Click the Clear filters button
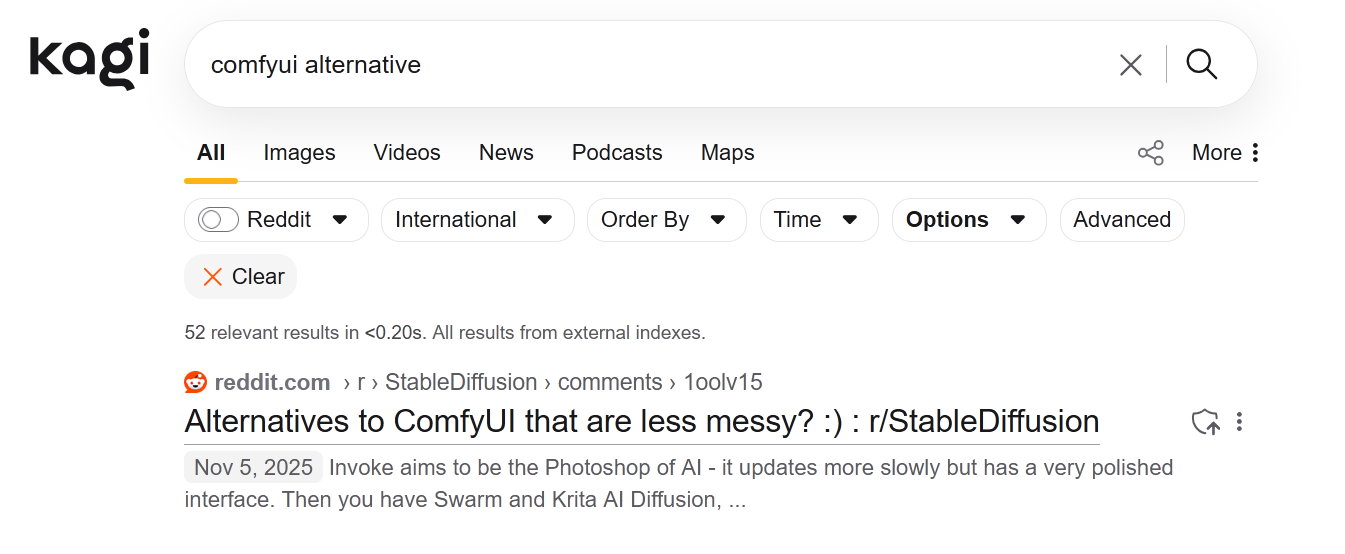Screen dimensions: 1345x554 click(241, 277)
